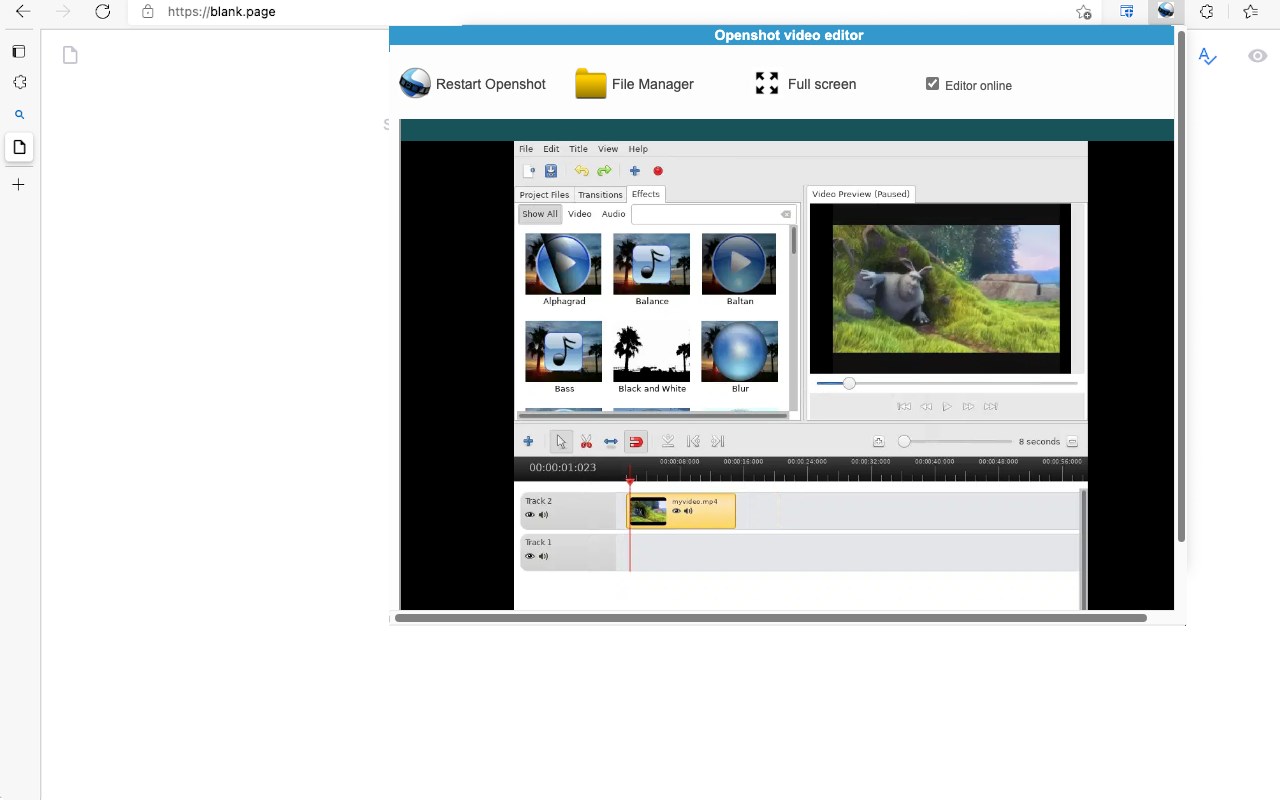Select the Blur effect thumbnail
The width and height of the screenshot is (1280, 800).
point(740,352)
